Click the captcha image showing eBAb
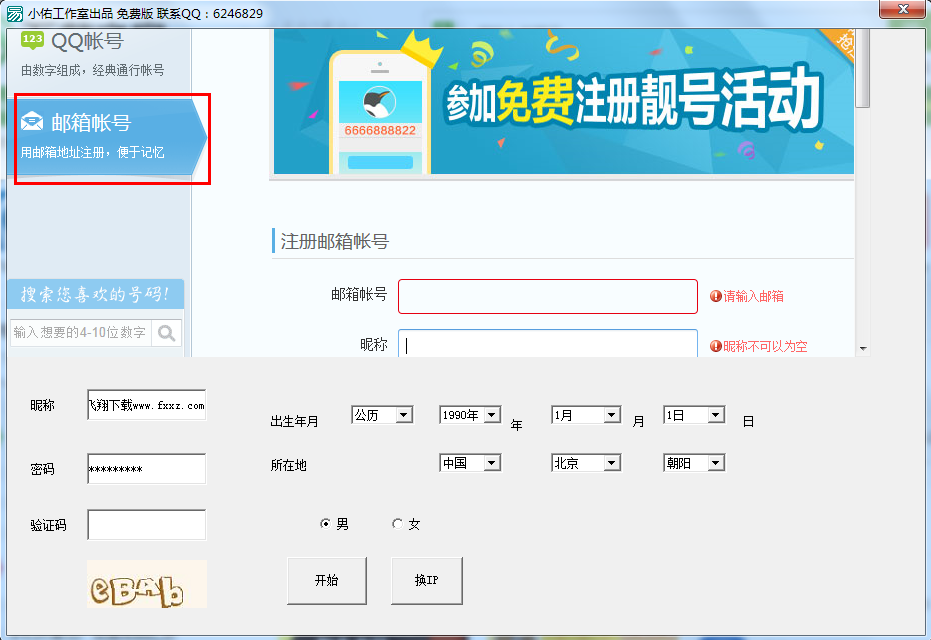 [145, 585]
